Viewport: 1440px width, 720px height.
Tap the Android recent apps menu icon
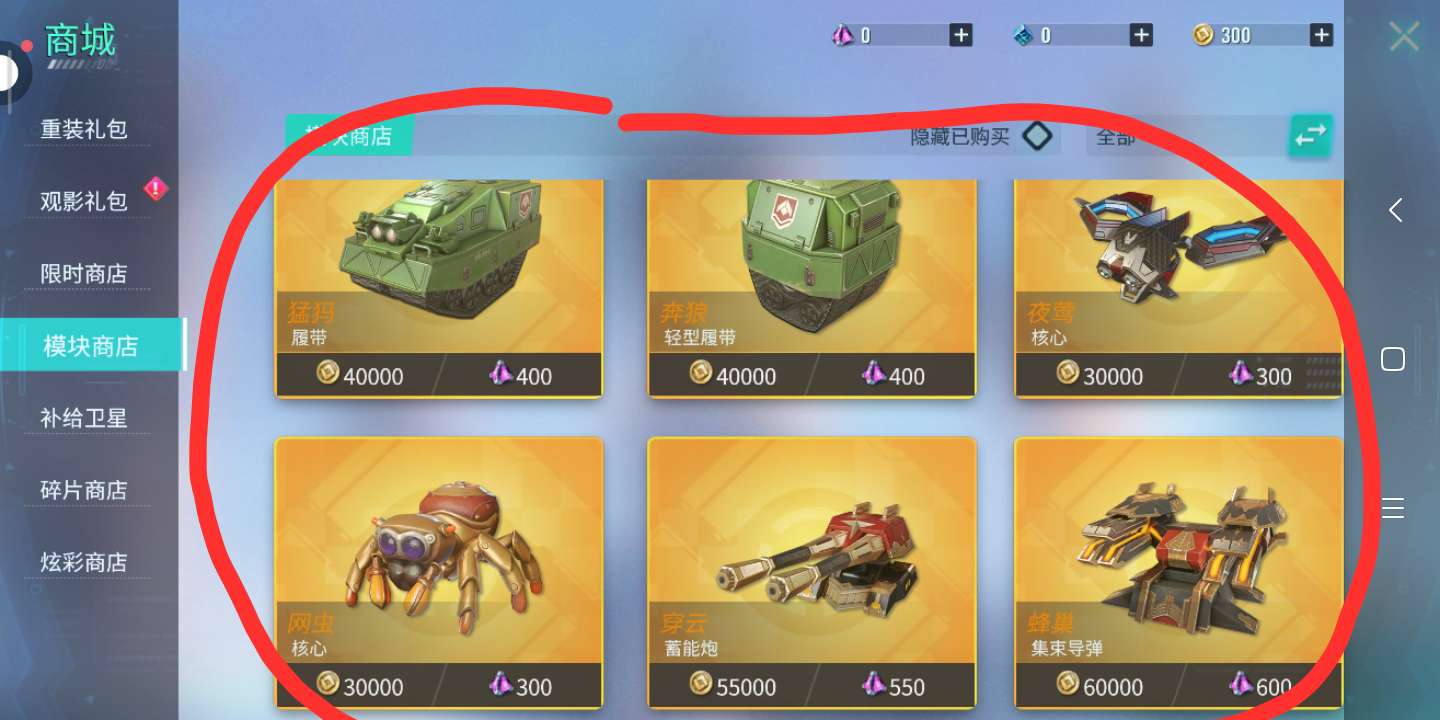(x=1393, y=507)
